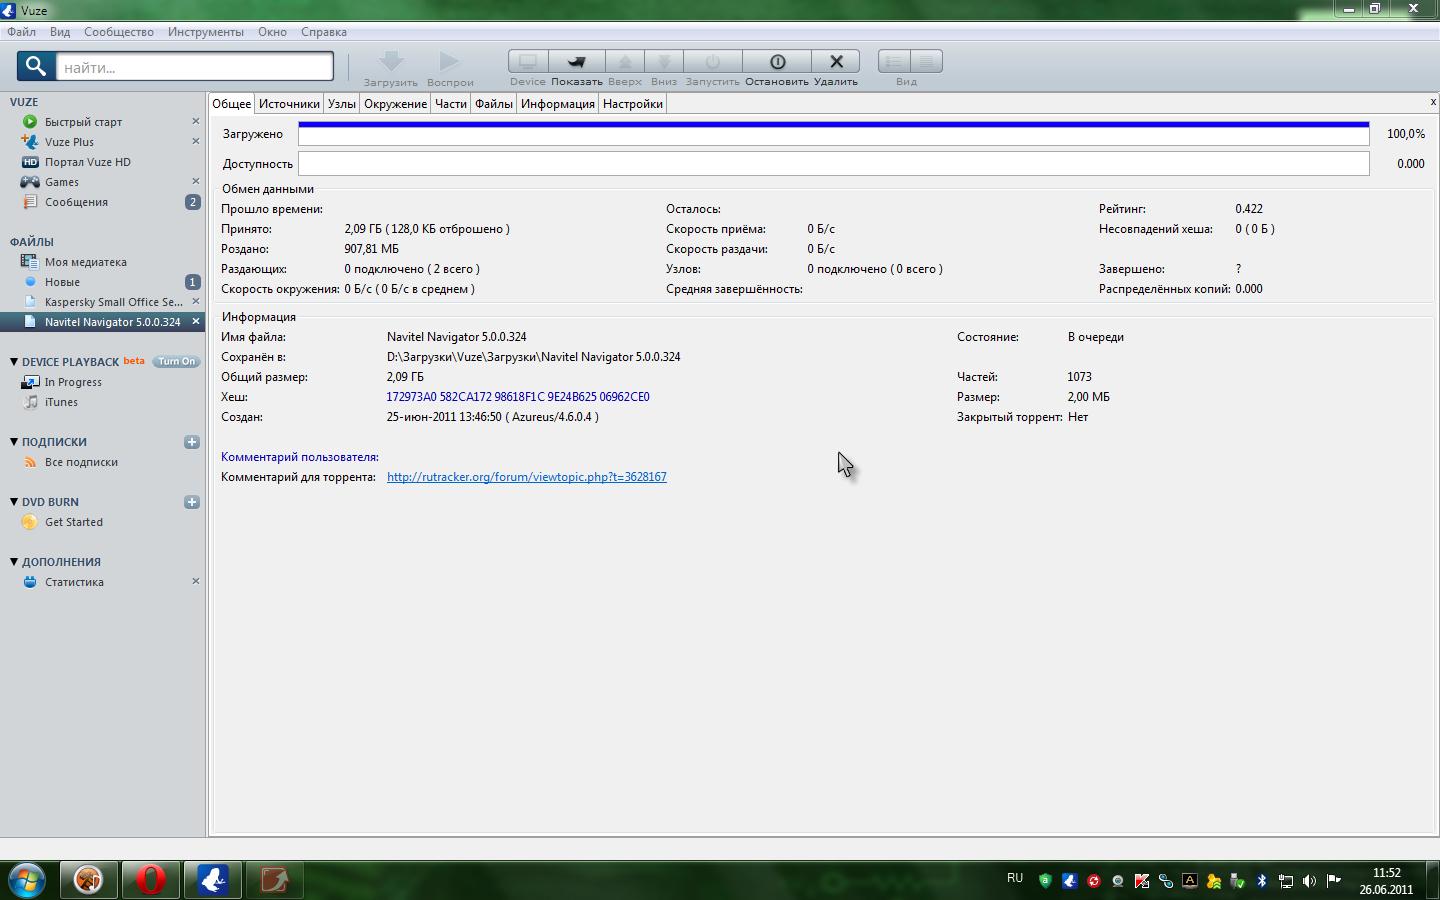Image resolution: width=1440 pixels, height=900 pixels.
Task: Click the Остановить stop toolbar icon
Action: click(x=777, y=62)
